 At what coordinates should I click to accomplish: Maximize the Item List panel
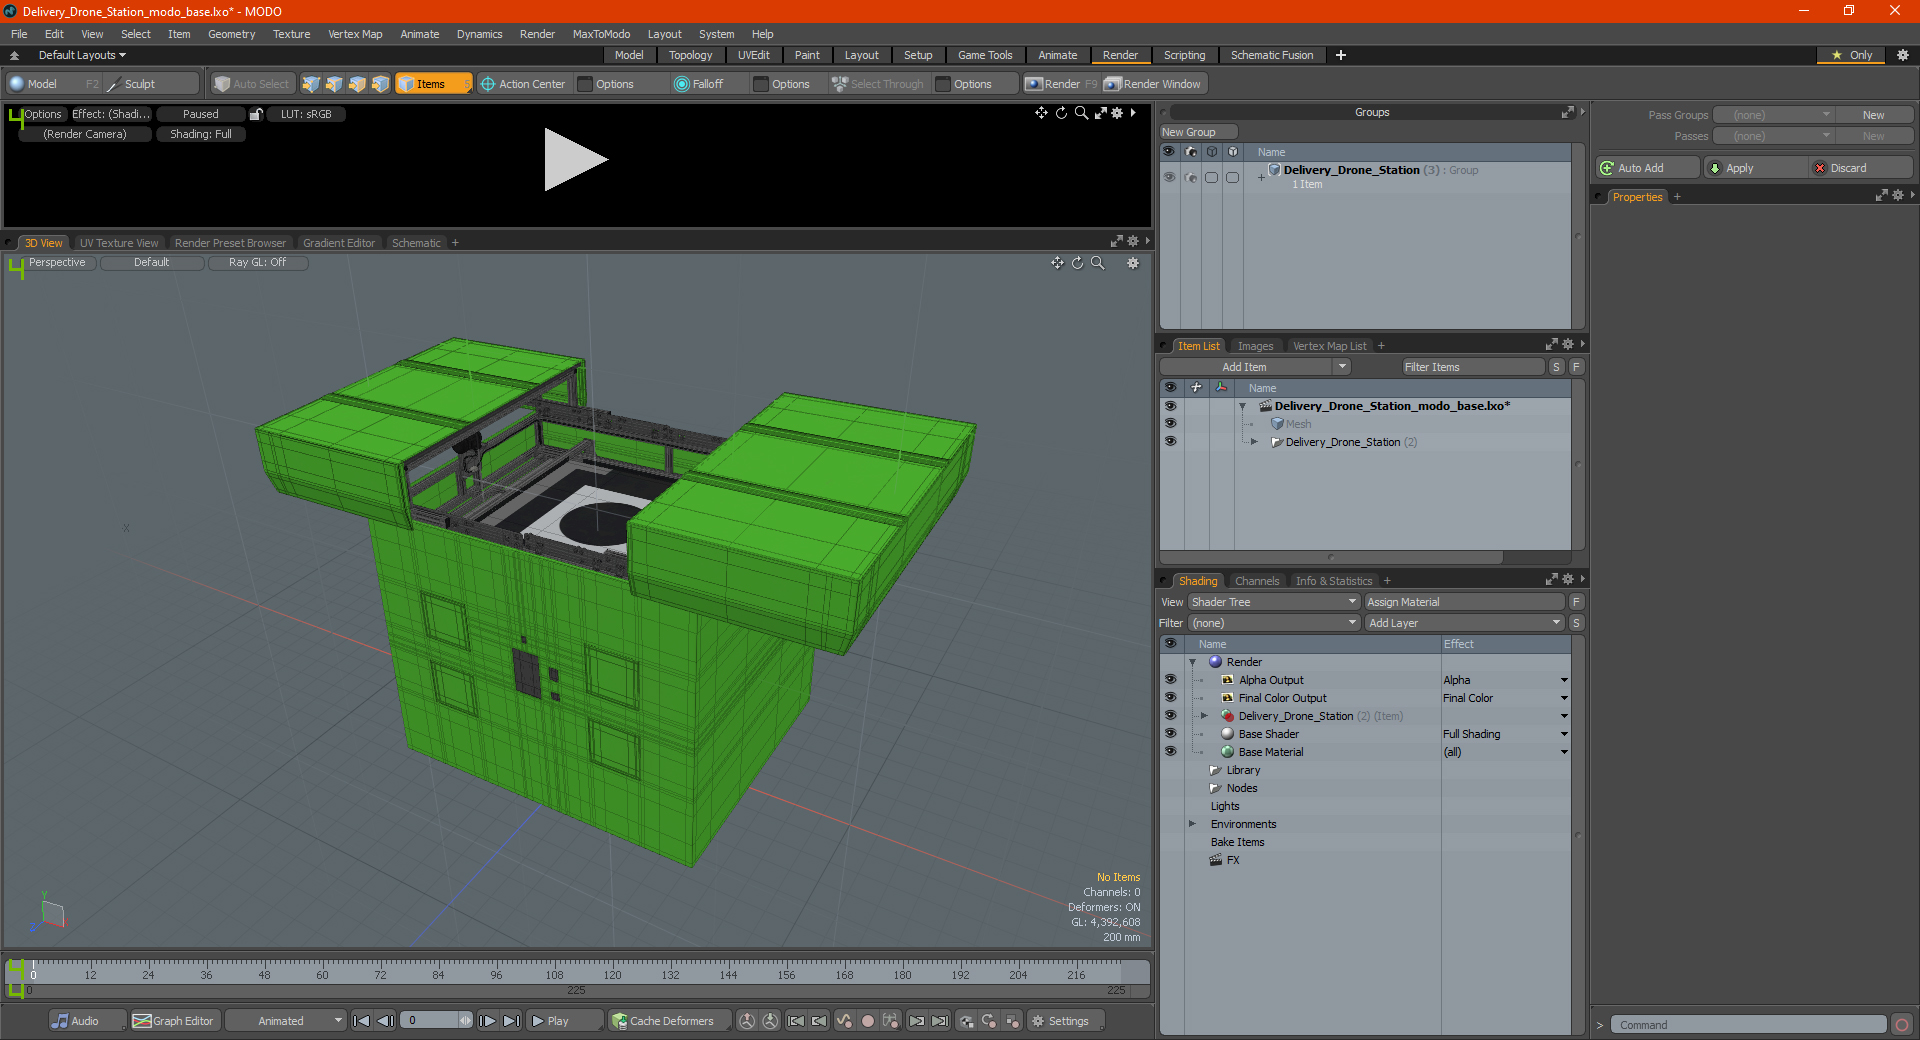point(1552,345)
